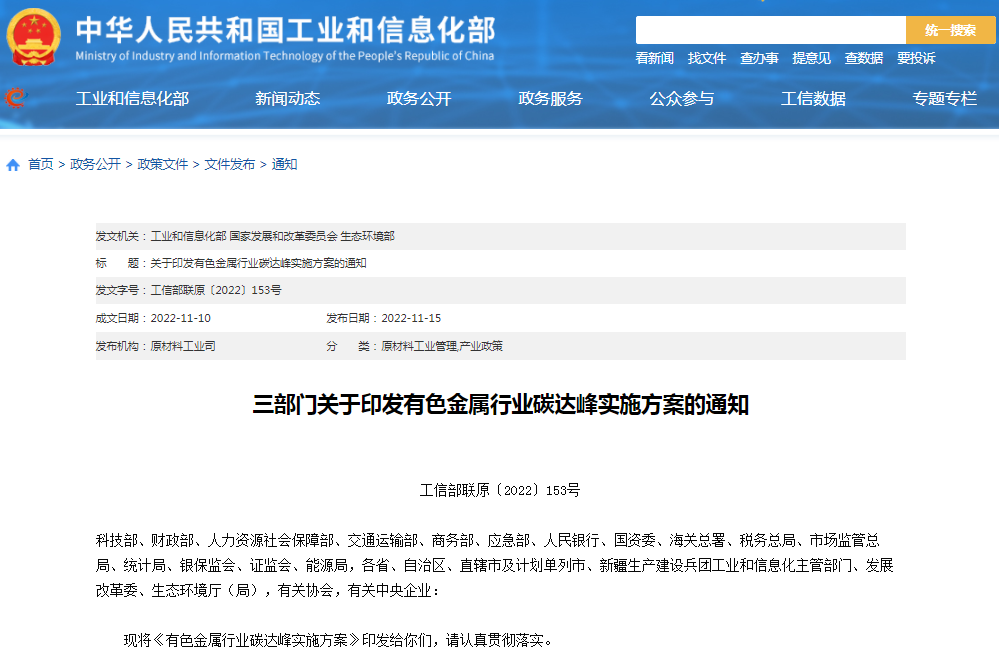Select the 新闻动态 menu item
Viewport: 999px width, 666px height.
click(x=286, y=99)
